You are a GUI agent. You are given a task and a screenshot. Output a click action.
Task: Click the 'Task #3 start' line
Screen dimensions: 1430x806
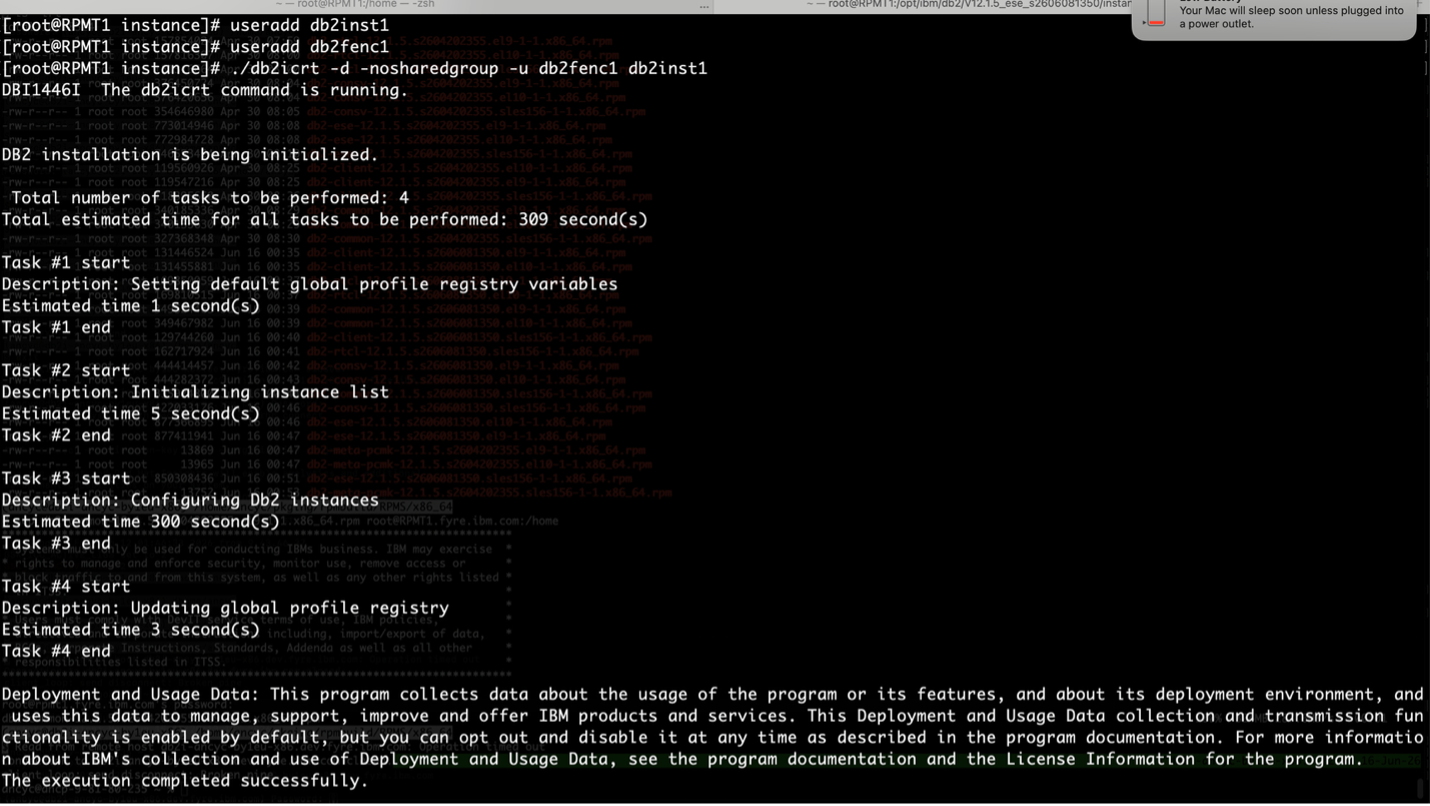66,479
